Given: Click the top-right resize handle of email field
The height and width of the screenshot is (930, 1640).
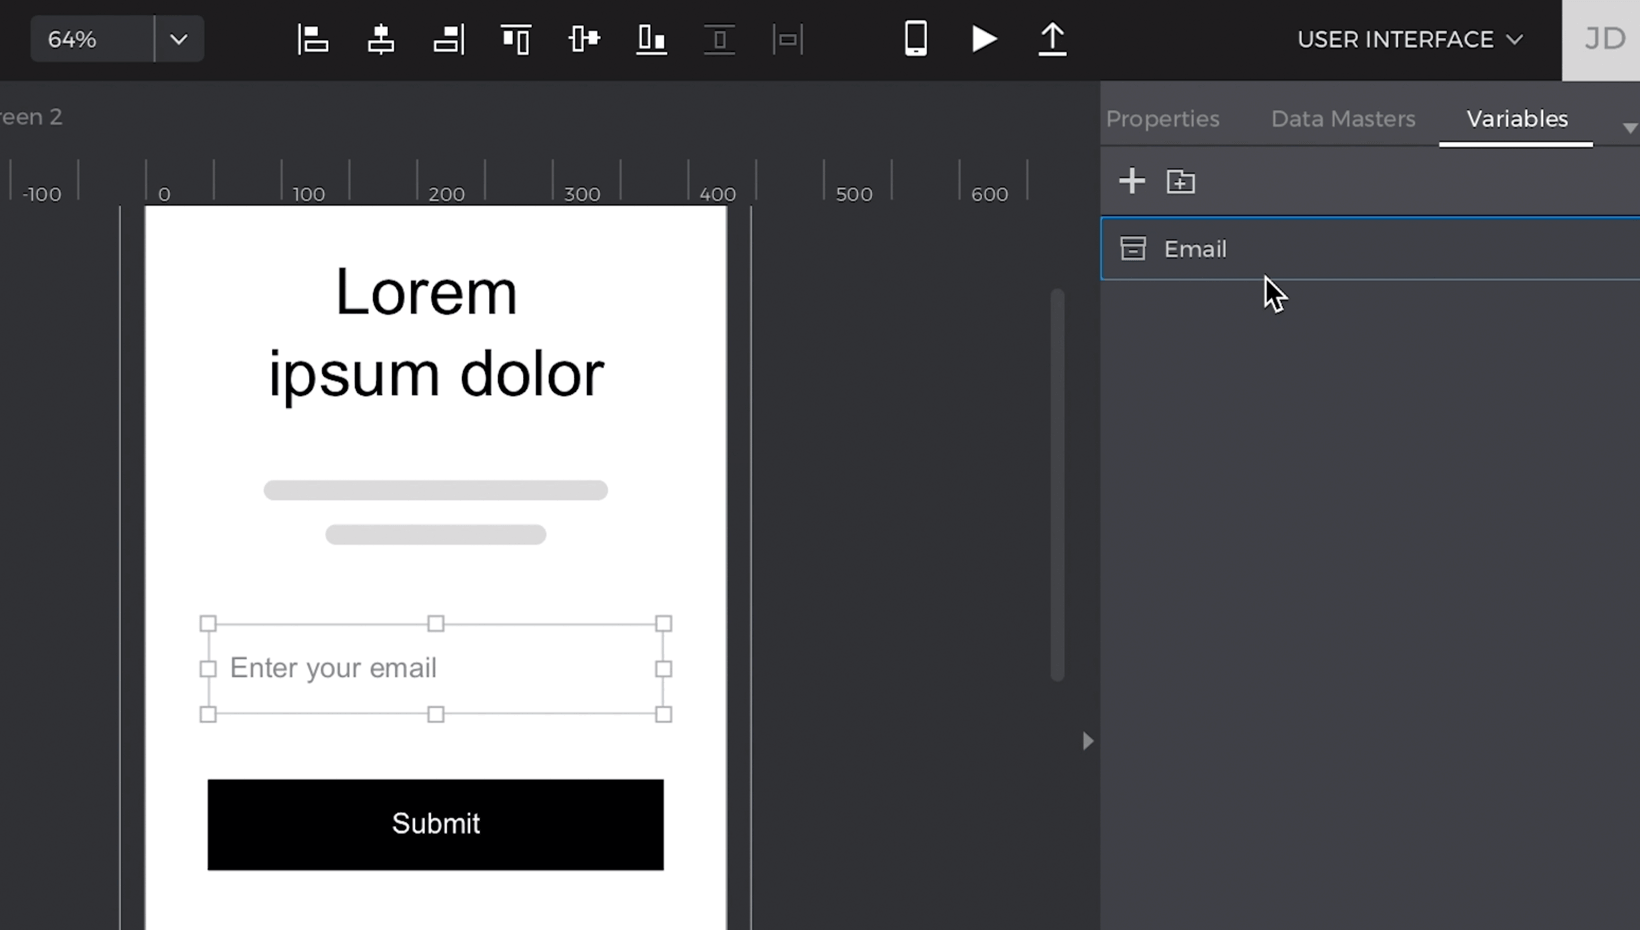Looking at the screenshot, I should pyautogui.click(x=663, y=623).
